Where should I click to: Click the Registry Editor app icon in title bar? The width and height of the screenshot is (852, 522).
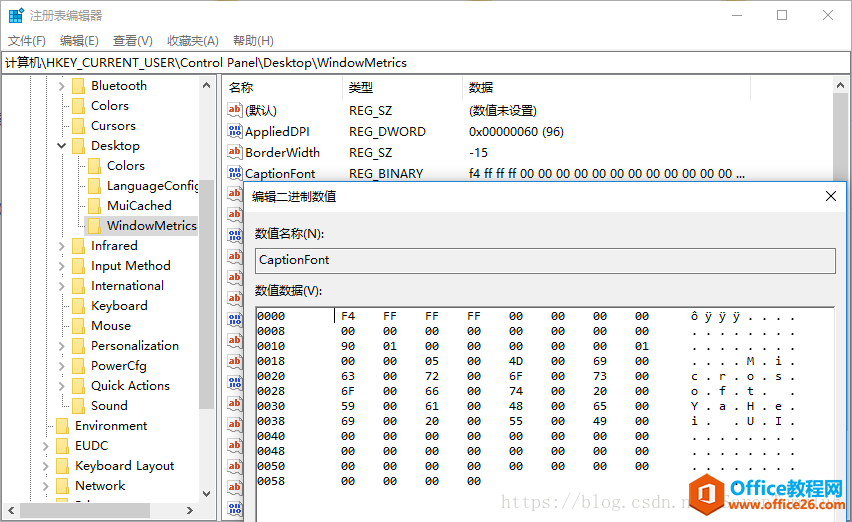[16, 16]
